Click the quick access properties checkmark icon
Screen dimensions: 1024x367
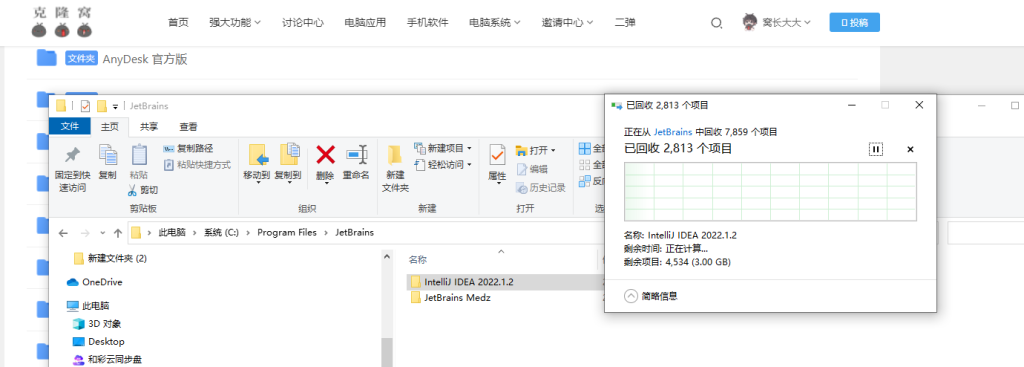(x=85, y=106)
